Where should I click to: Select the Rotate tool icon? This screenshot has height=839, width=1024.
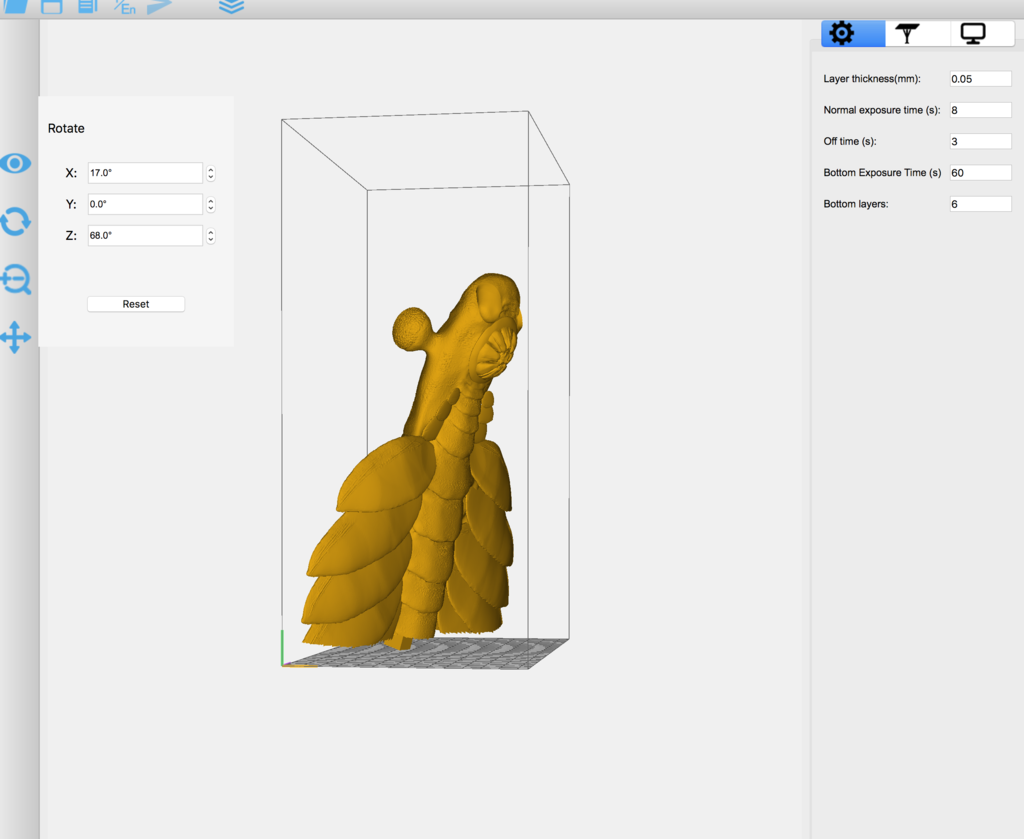pyautogui.click(x=16, y=221)
